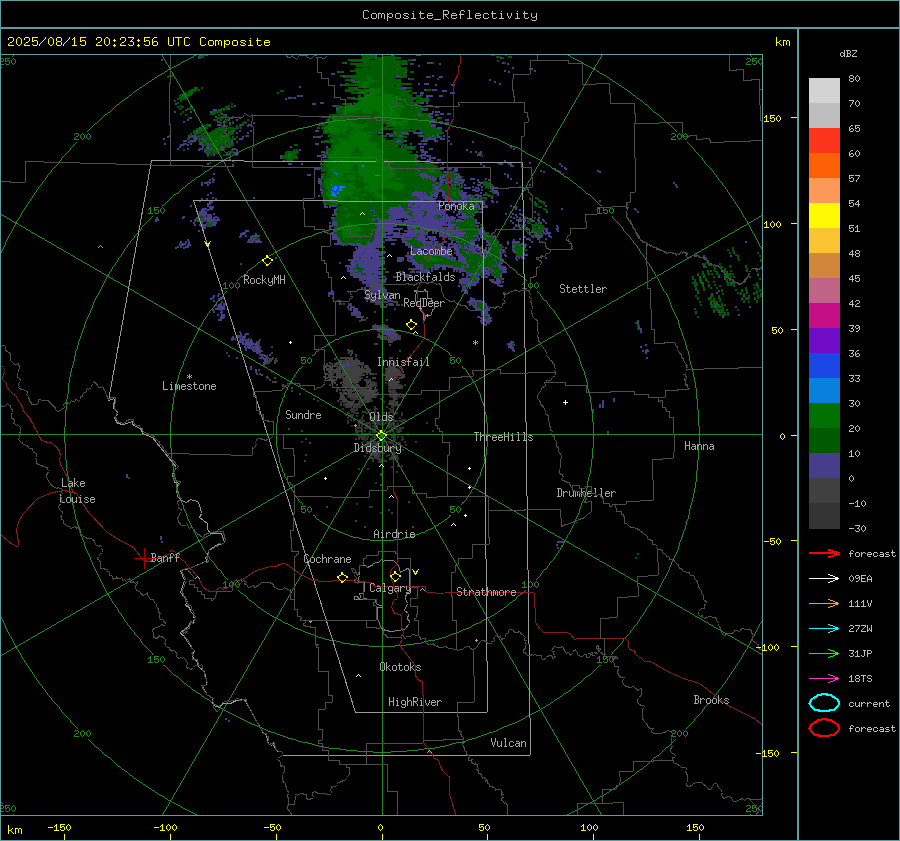Click the Lacombe city label
Viewport: 900px width, 841px height.
coord(431,251)
